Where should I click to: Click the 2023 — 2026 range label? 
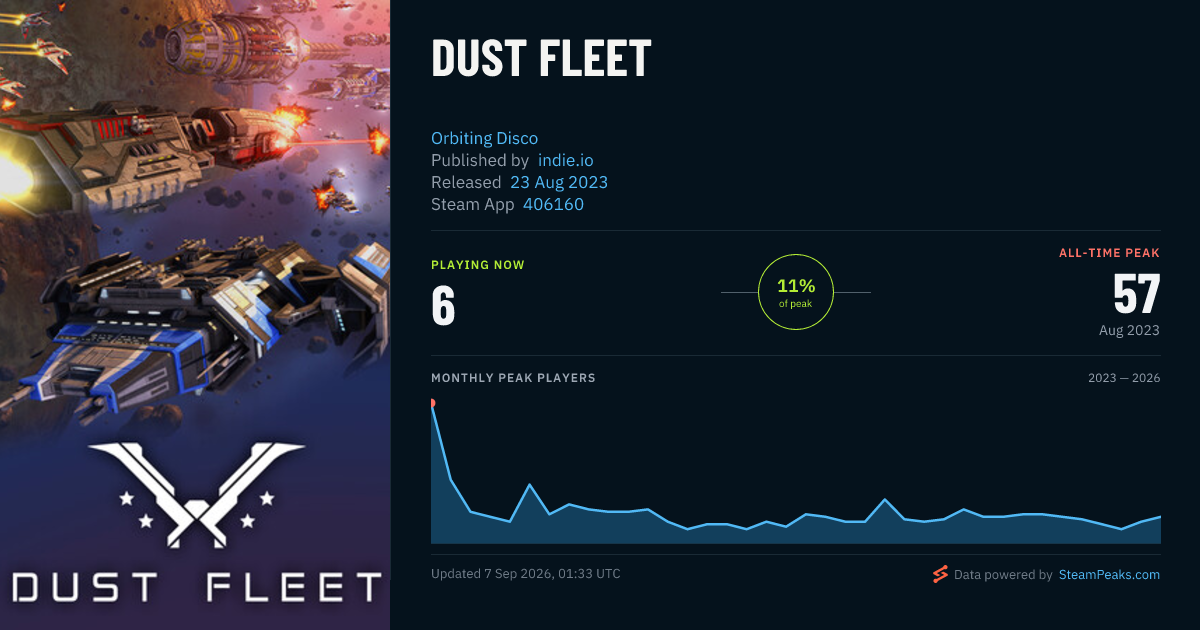[1124, 378]
